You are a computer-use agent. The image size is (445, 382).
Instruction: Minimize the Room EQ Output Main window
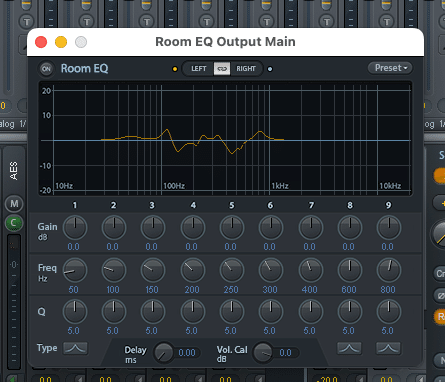(61, 42)
